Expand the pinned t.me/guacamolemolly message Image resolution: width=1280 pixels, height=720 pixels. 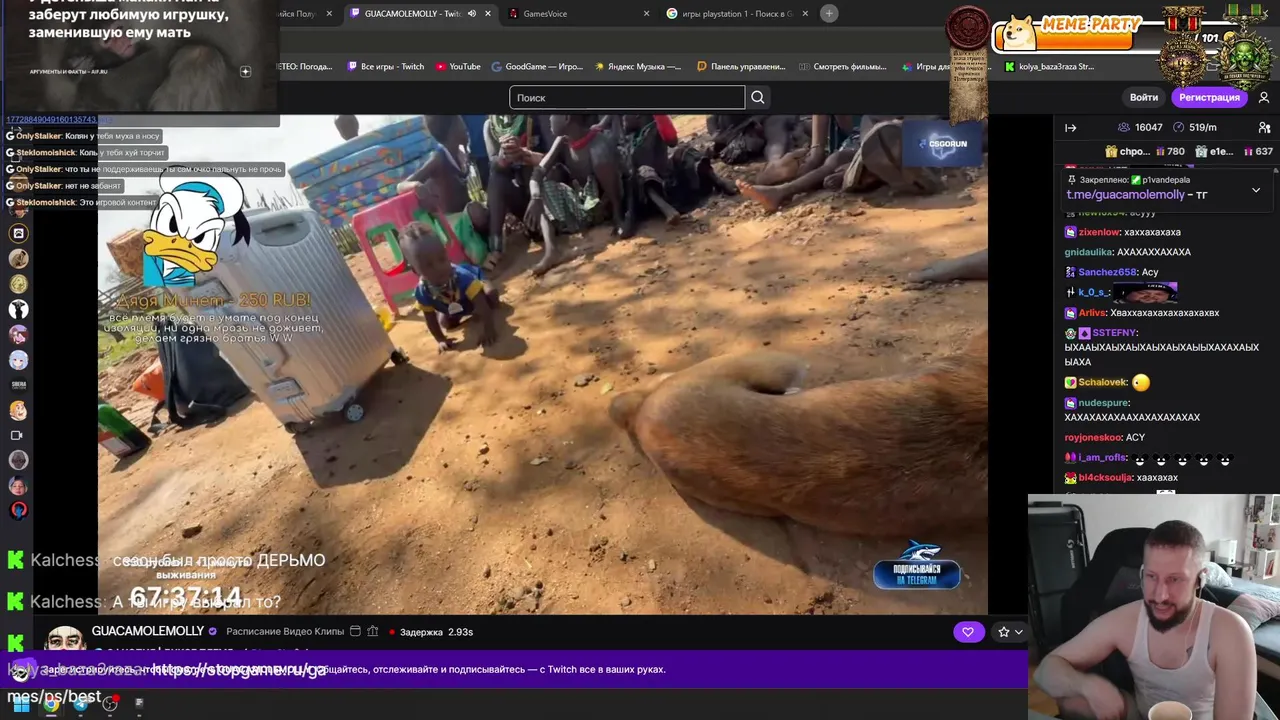pos(1256,190)
